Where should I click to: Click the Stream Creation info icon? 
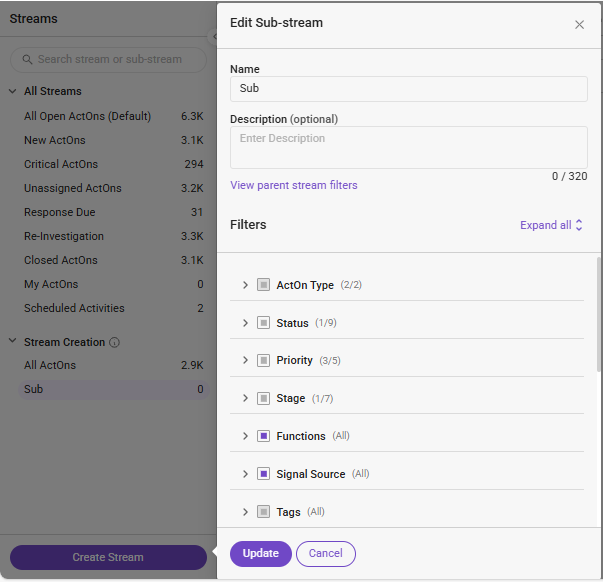tap(114, 342)
